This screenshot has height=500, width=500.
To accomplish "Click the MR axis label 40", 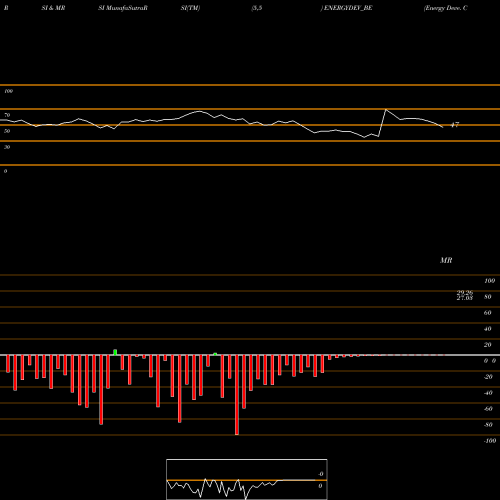I will pos(488,329).
